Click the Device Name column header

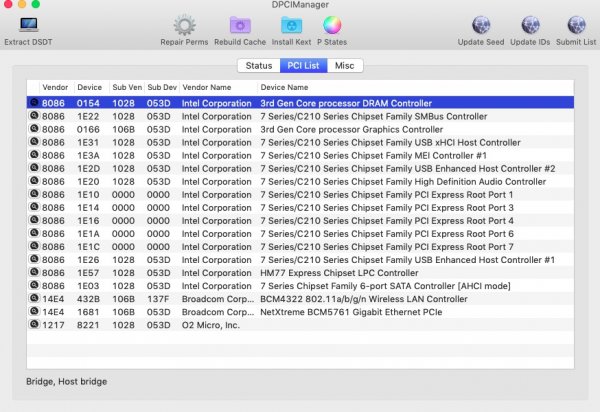tap(284, 87)
